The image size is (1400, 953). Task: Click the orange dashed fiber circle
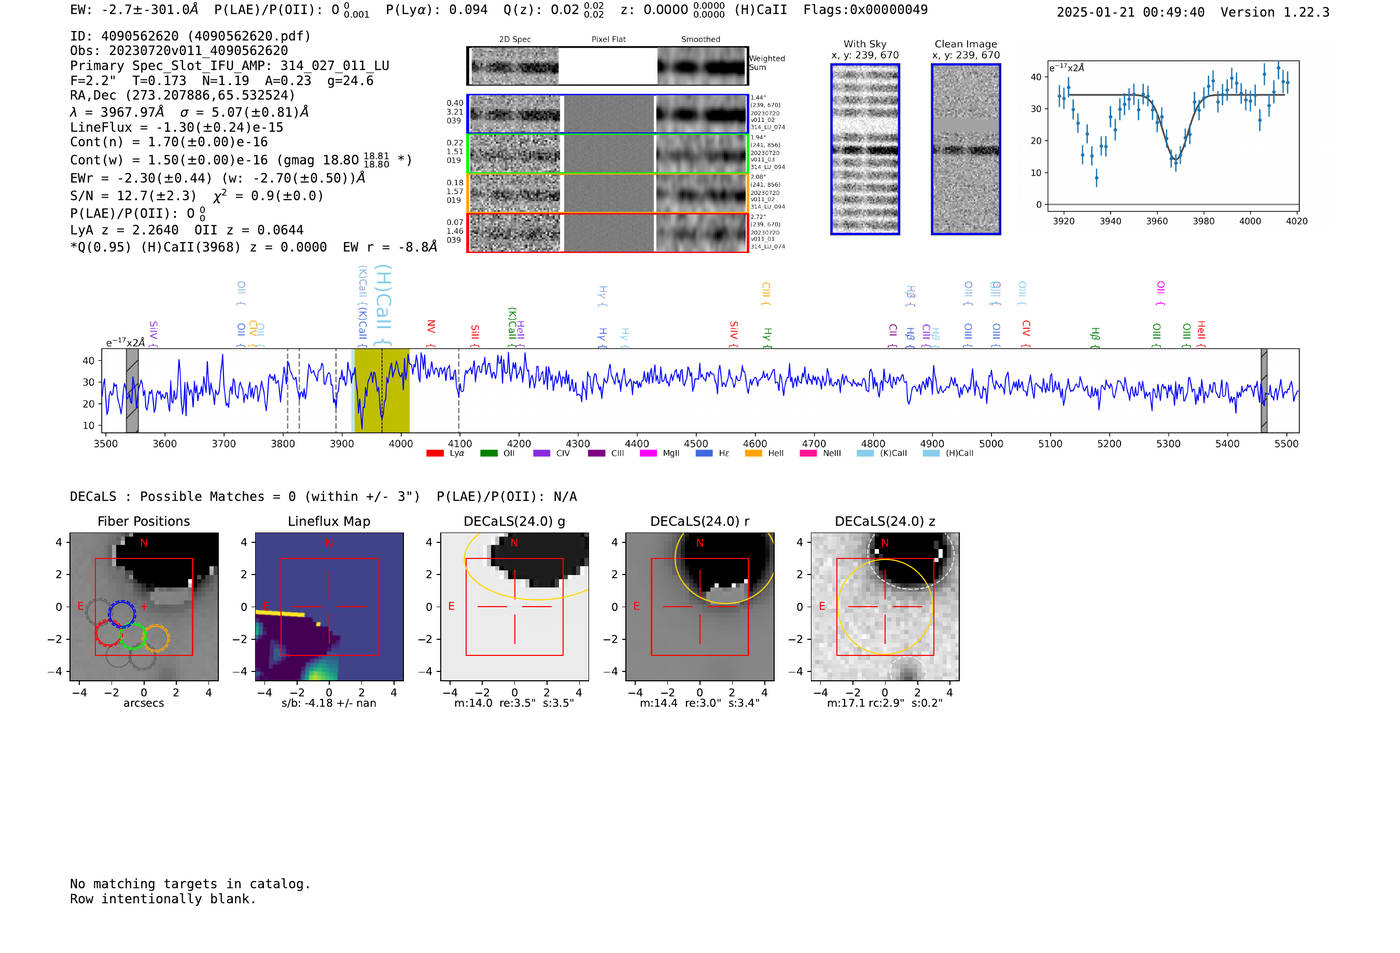(x=156, y=637)
